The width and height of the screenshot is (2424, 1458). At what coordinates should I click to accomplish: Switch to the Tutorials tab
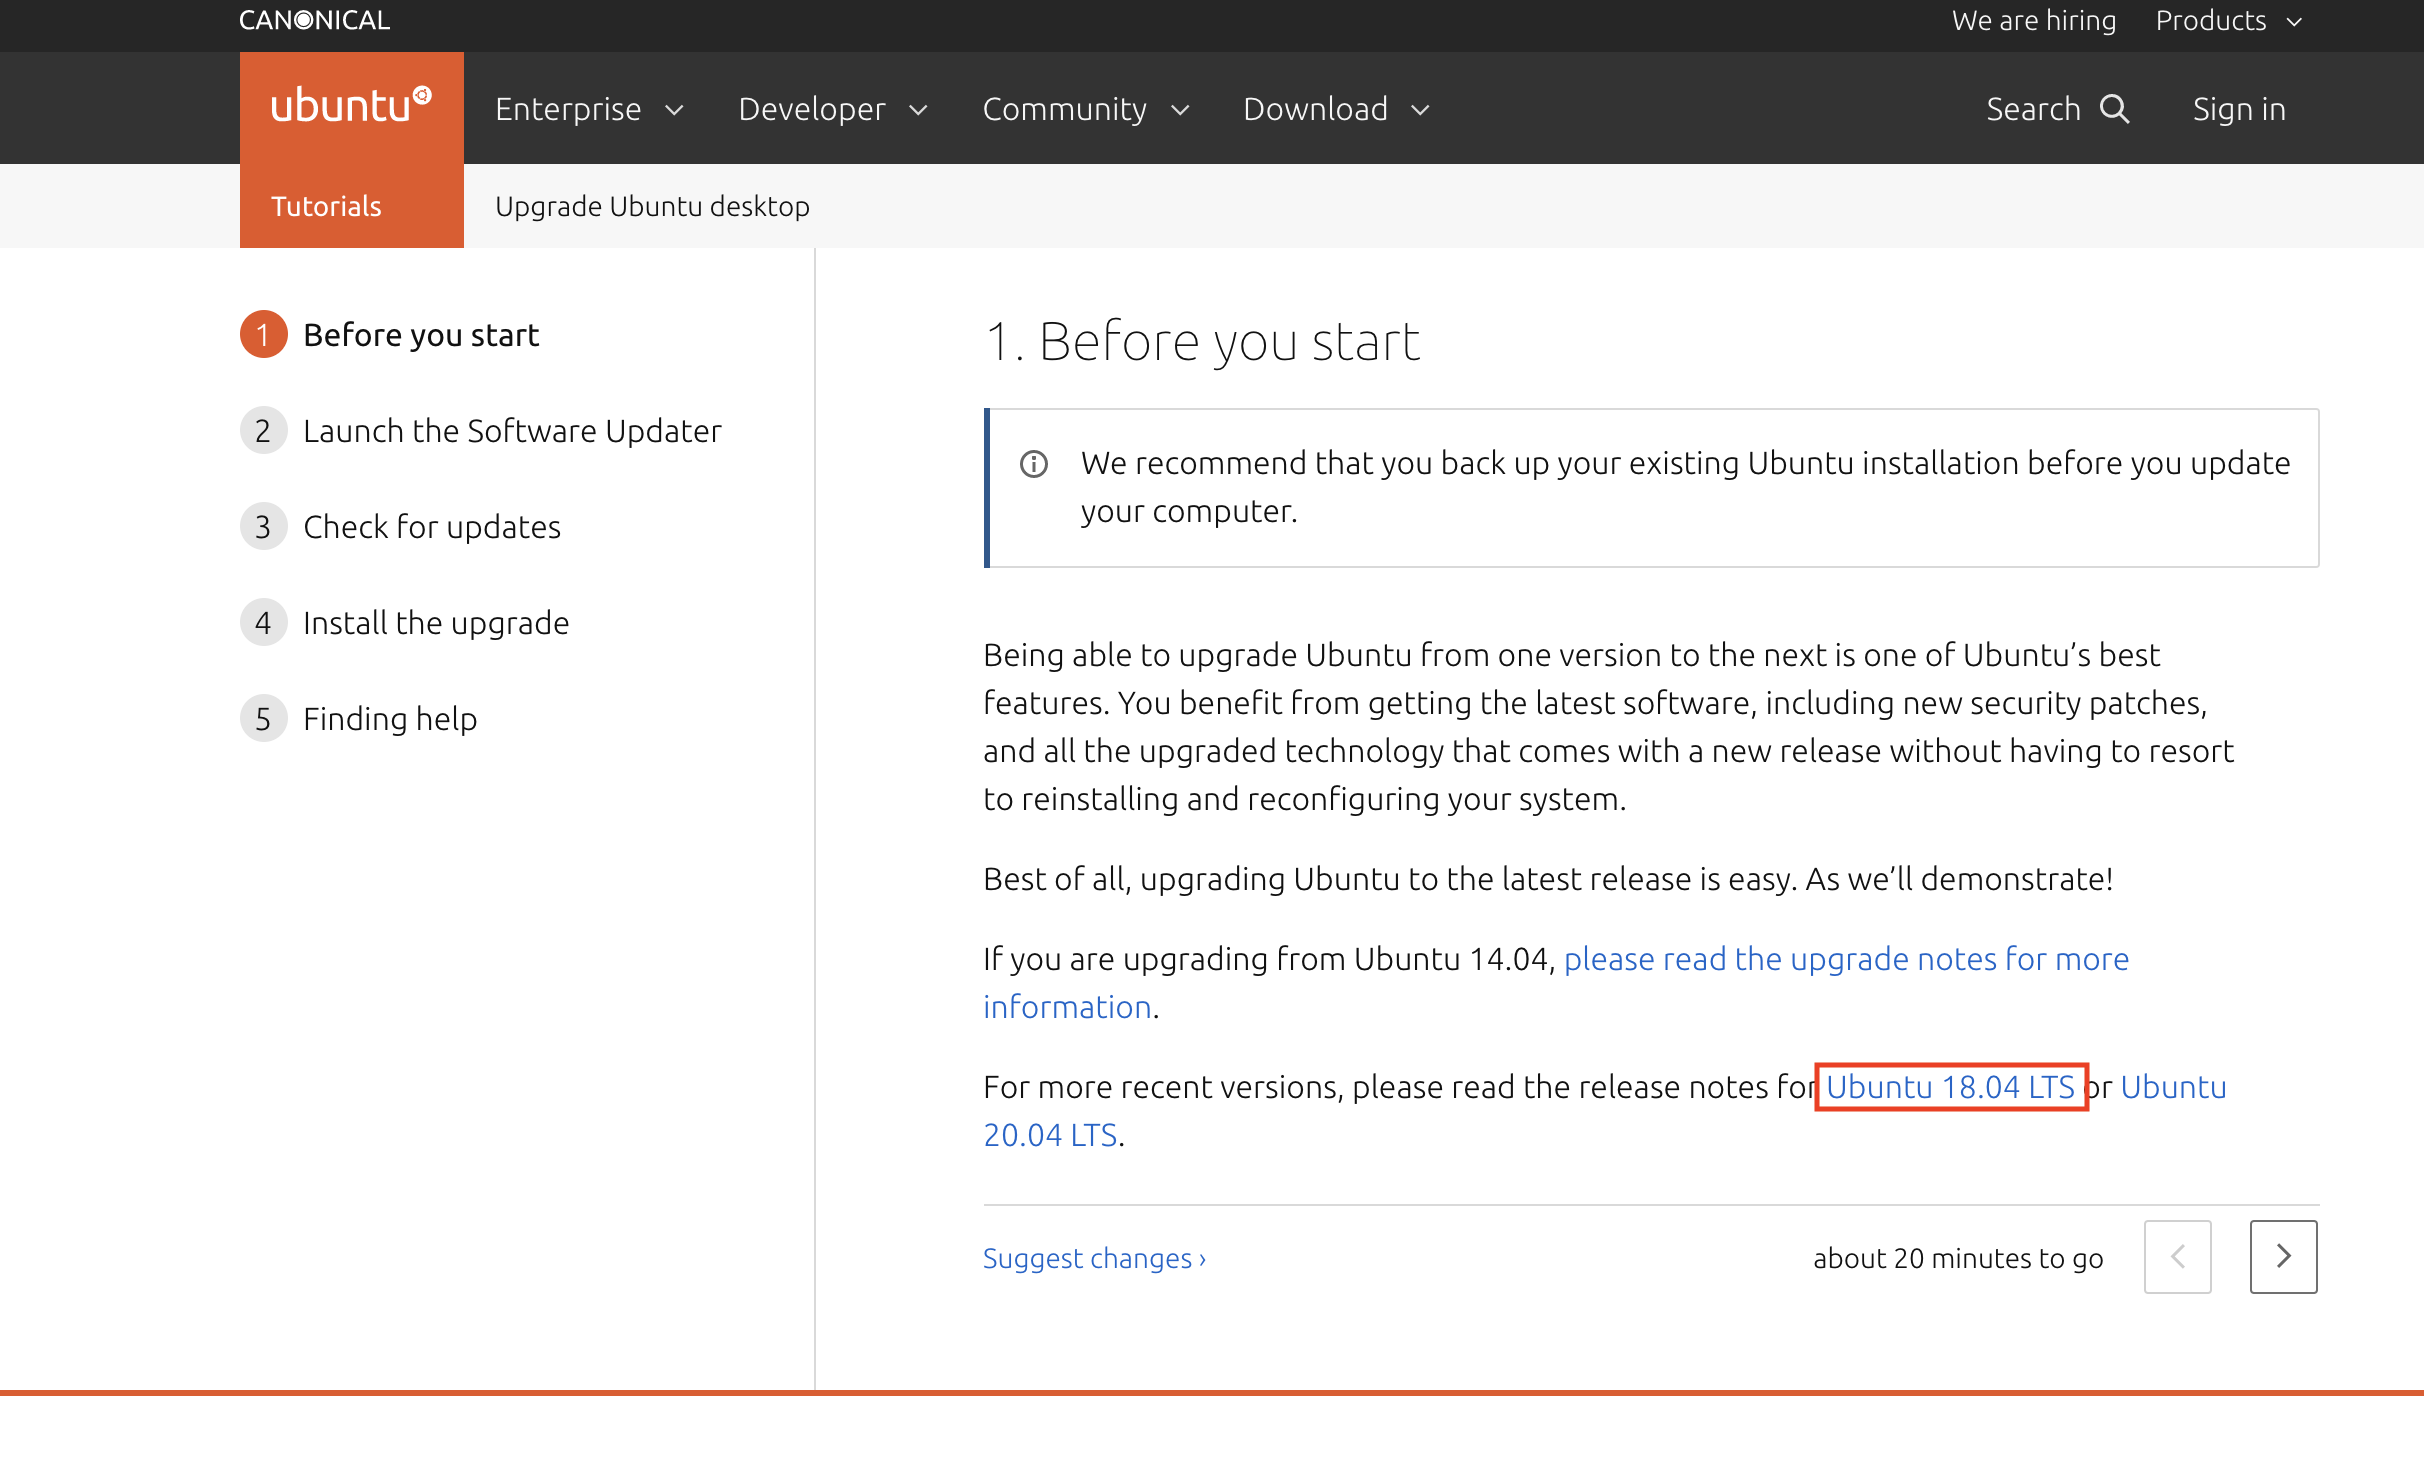pos(326,206)
